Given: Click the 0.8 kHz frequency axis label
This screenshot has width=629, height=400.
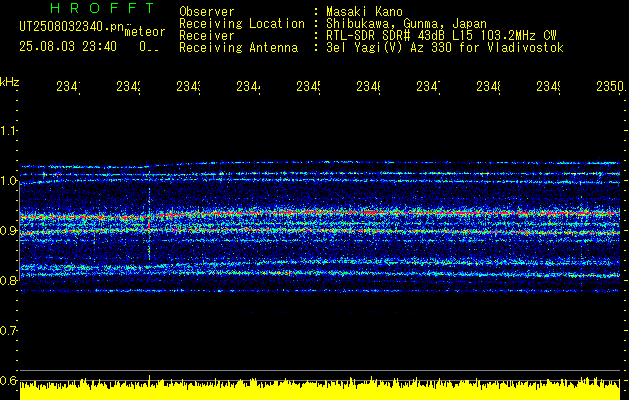Looking at the screenshot, I should tap(9, 280).
